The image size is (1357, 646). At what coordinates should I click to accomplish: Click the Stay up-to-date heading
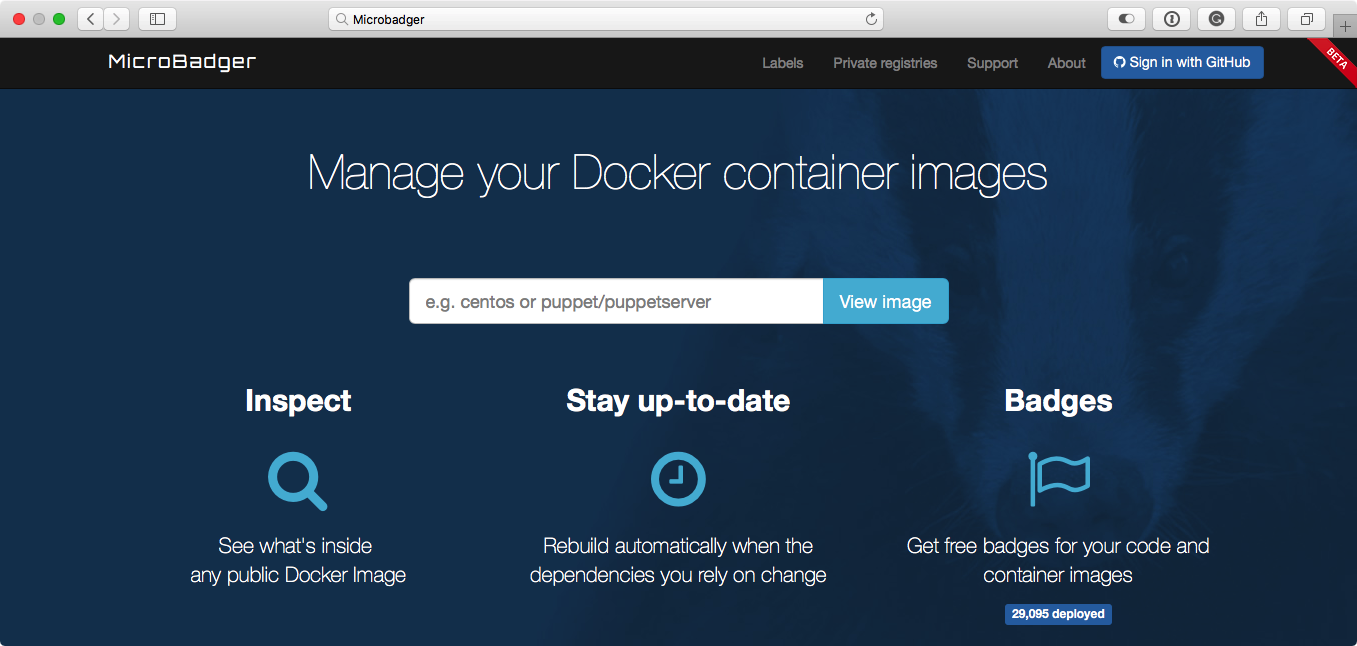click(678, 401)
